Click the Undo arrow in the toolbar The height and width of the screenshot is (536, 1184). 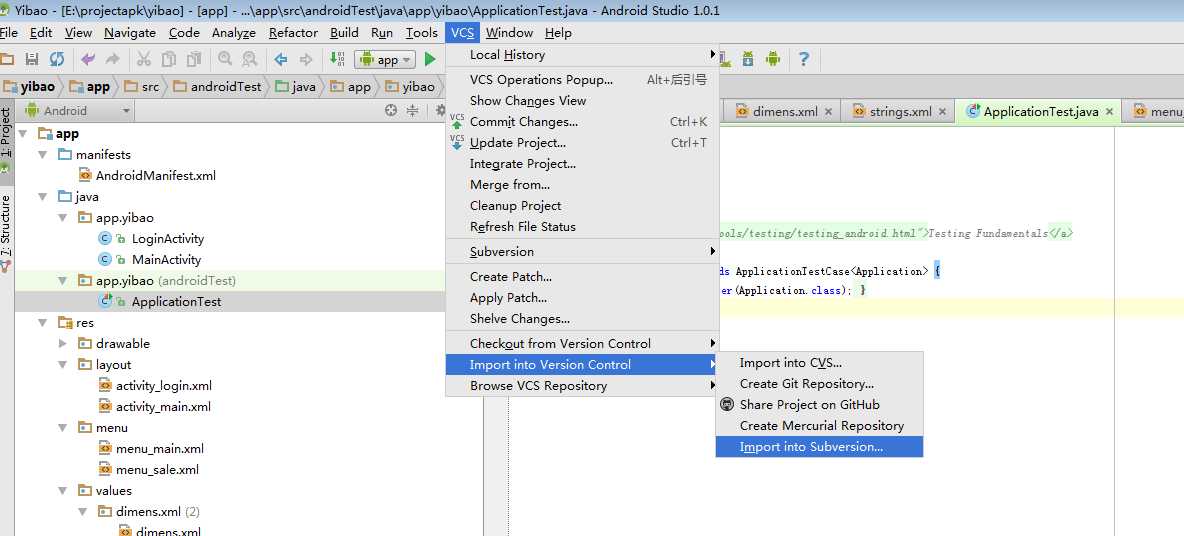(88, 60)
